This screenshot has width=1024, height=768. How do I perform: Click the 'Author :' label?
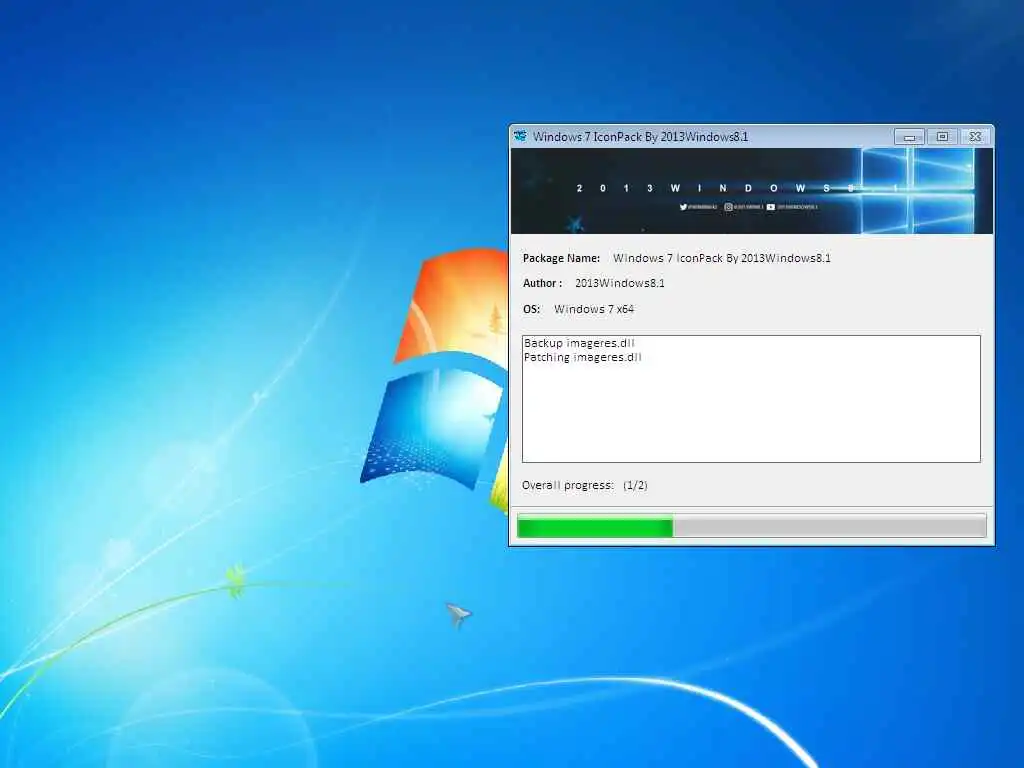point(542,283)
